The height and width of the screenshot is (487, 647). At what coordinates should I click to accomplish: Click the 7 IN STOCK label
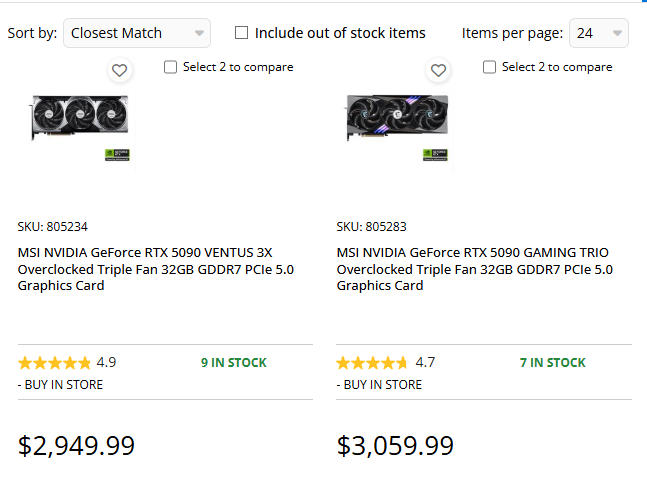coord(552,363)
